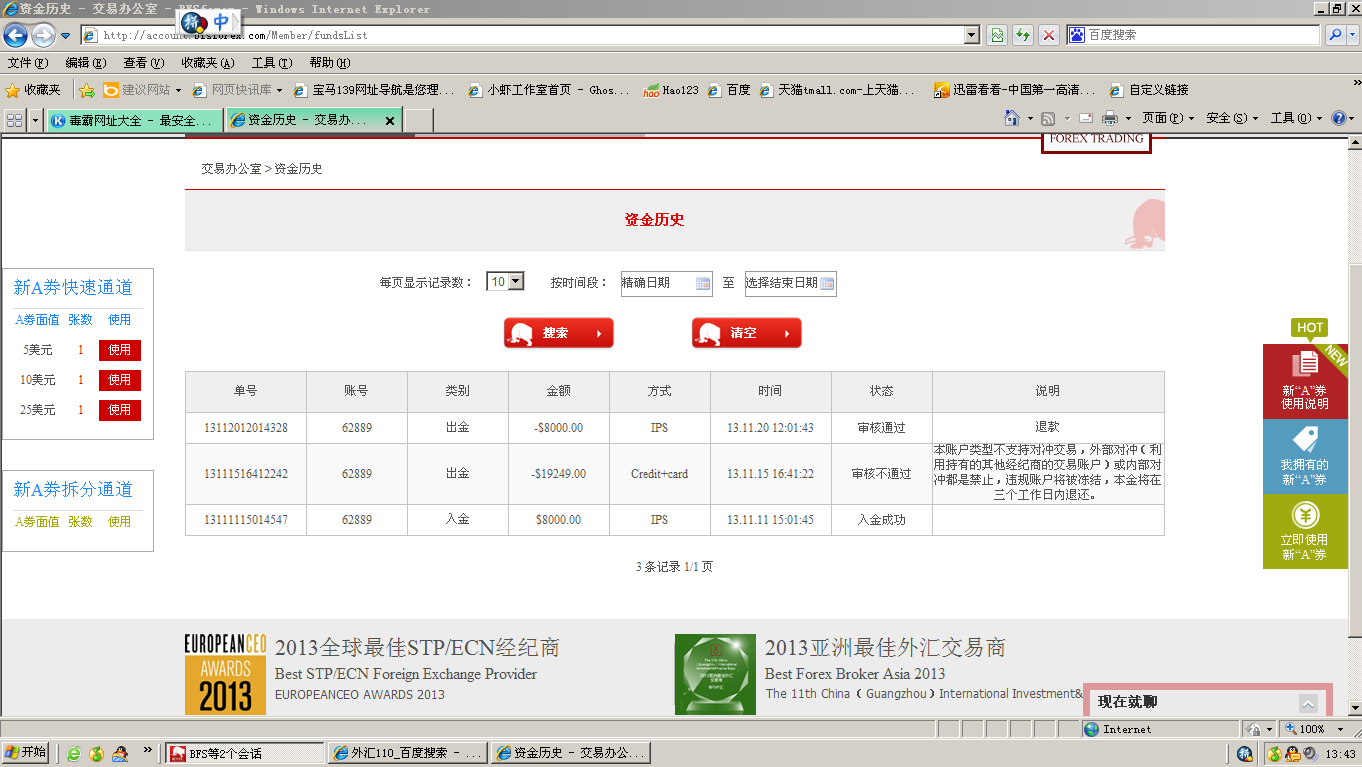Click the magnifier search button

coord(1334,35)
